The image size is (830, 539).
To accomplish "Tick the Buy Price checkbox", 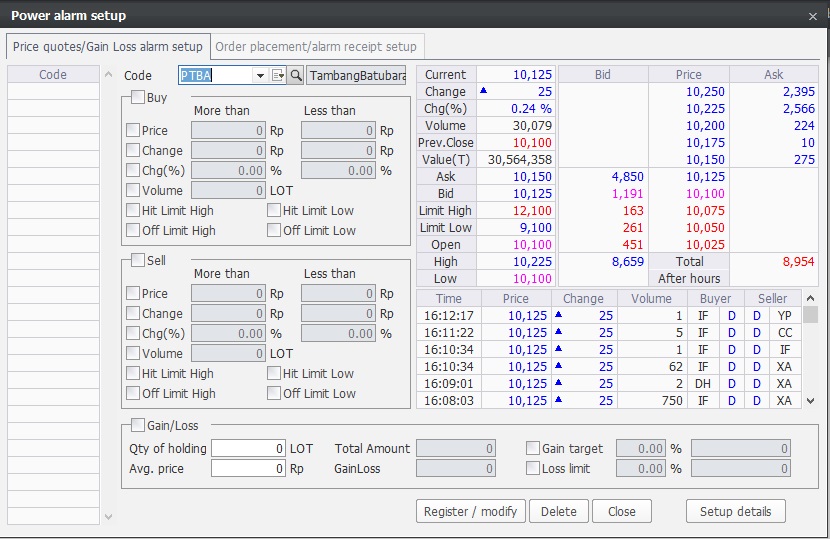I will point(133,130).
